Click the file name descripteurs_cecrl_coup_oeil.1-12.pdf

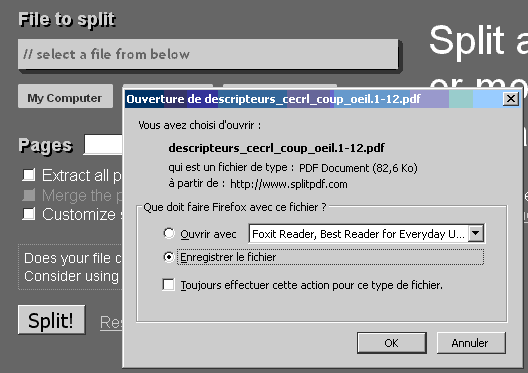click(x=276, y=148)
